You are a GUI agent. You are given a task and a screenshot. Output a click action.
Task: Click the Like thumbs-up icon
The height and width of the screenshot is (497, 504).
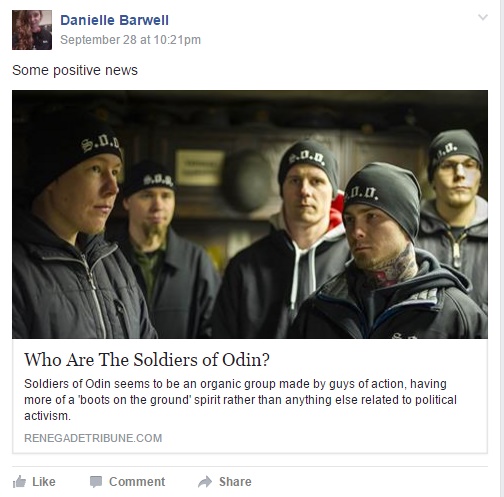(19, 482)
